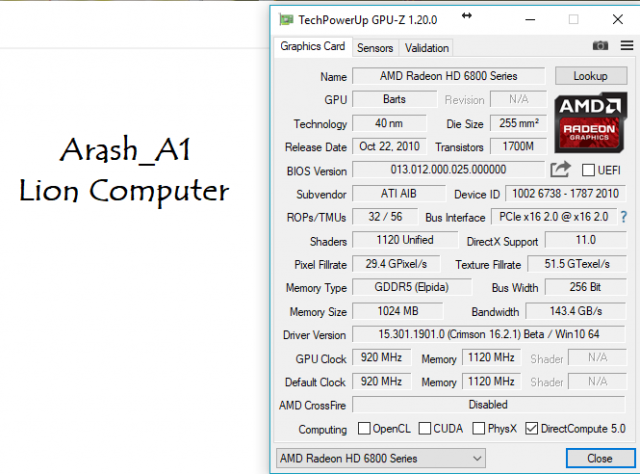
Task: Click the AMD Radeon Graphics logo
Action: [591, 120]
